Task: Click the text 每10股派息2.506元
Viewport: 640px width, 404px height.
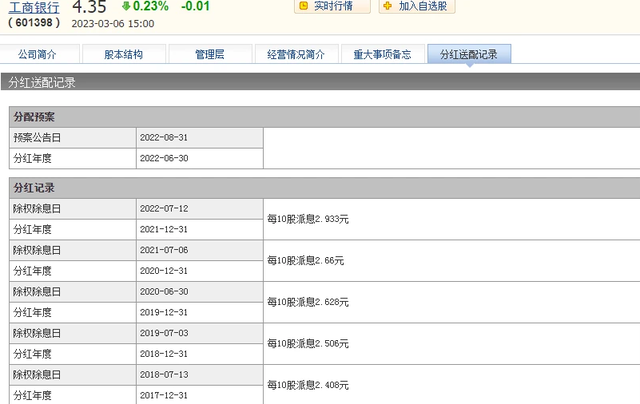Action: coord(308,344)
